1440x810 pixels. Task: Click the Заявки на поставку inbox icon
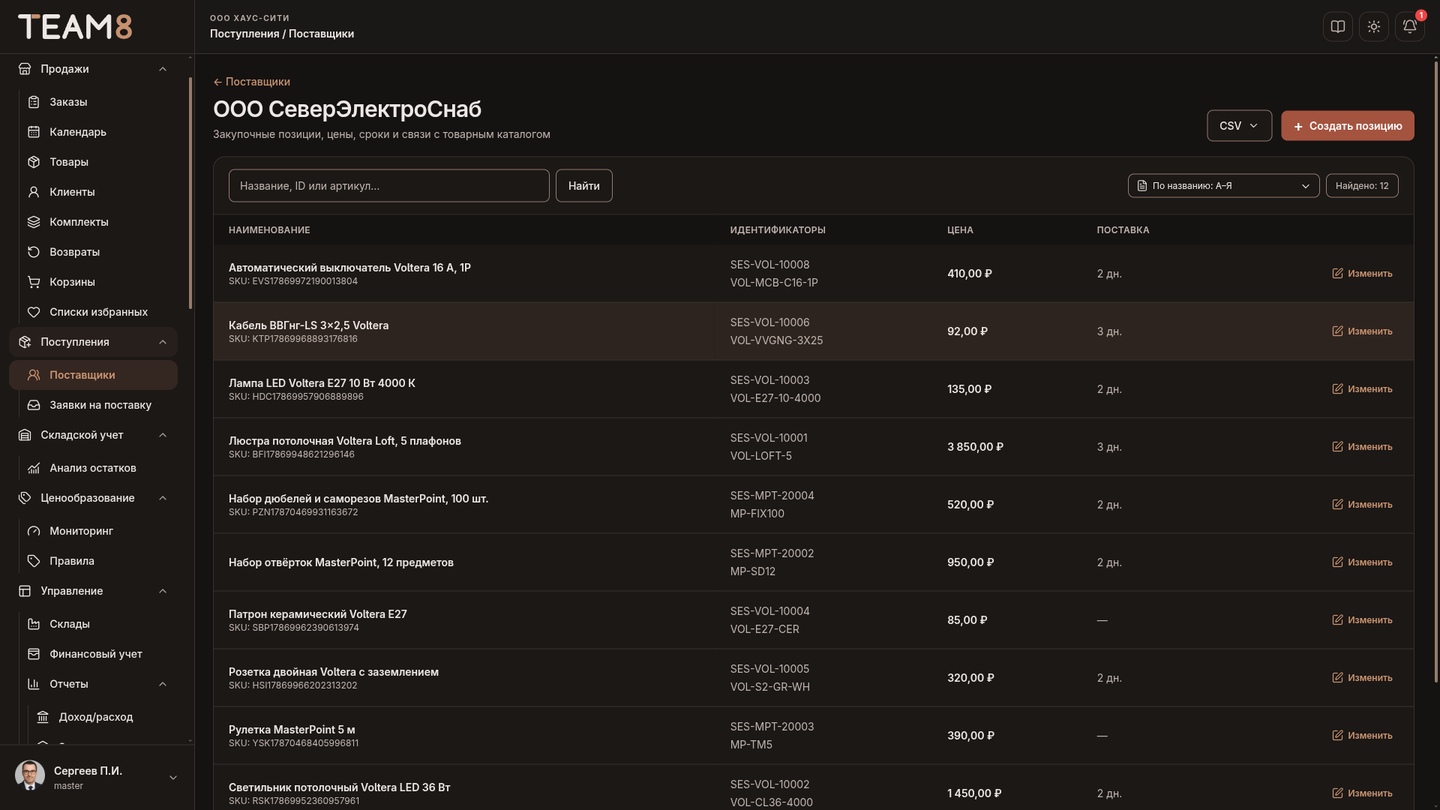(34, 405)
